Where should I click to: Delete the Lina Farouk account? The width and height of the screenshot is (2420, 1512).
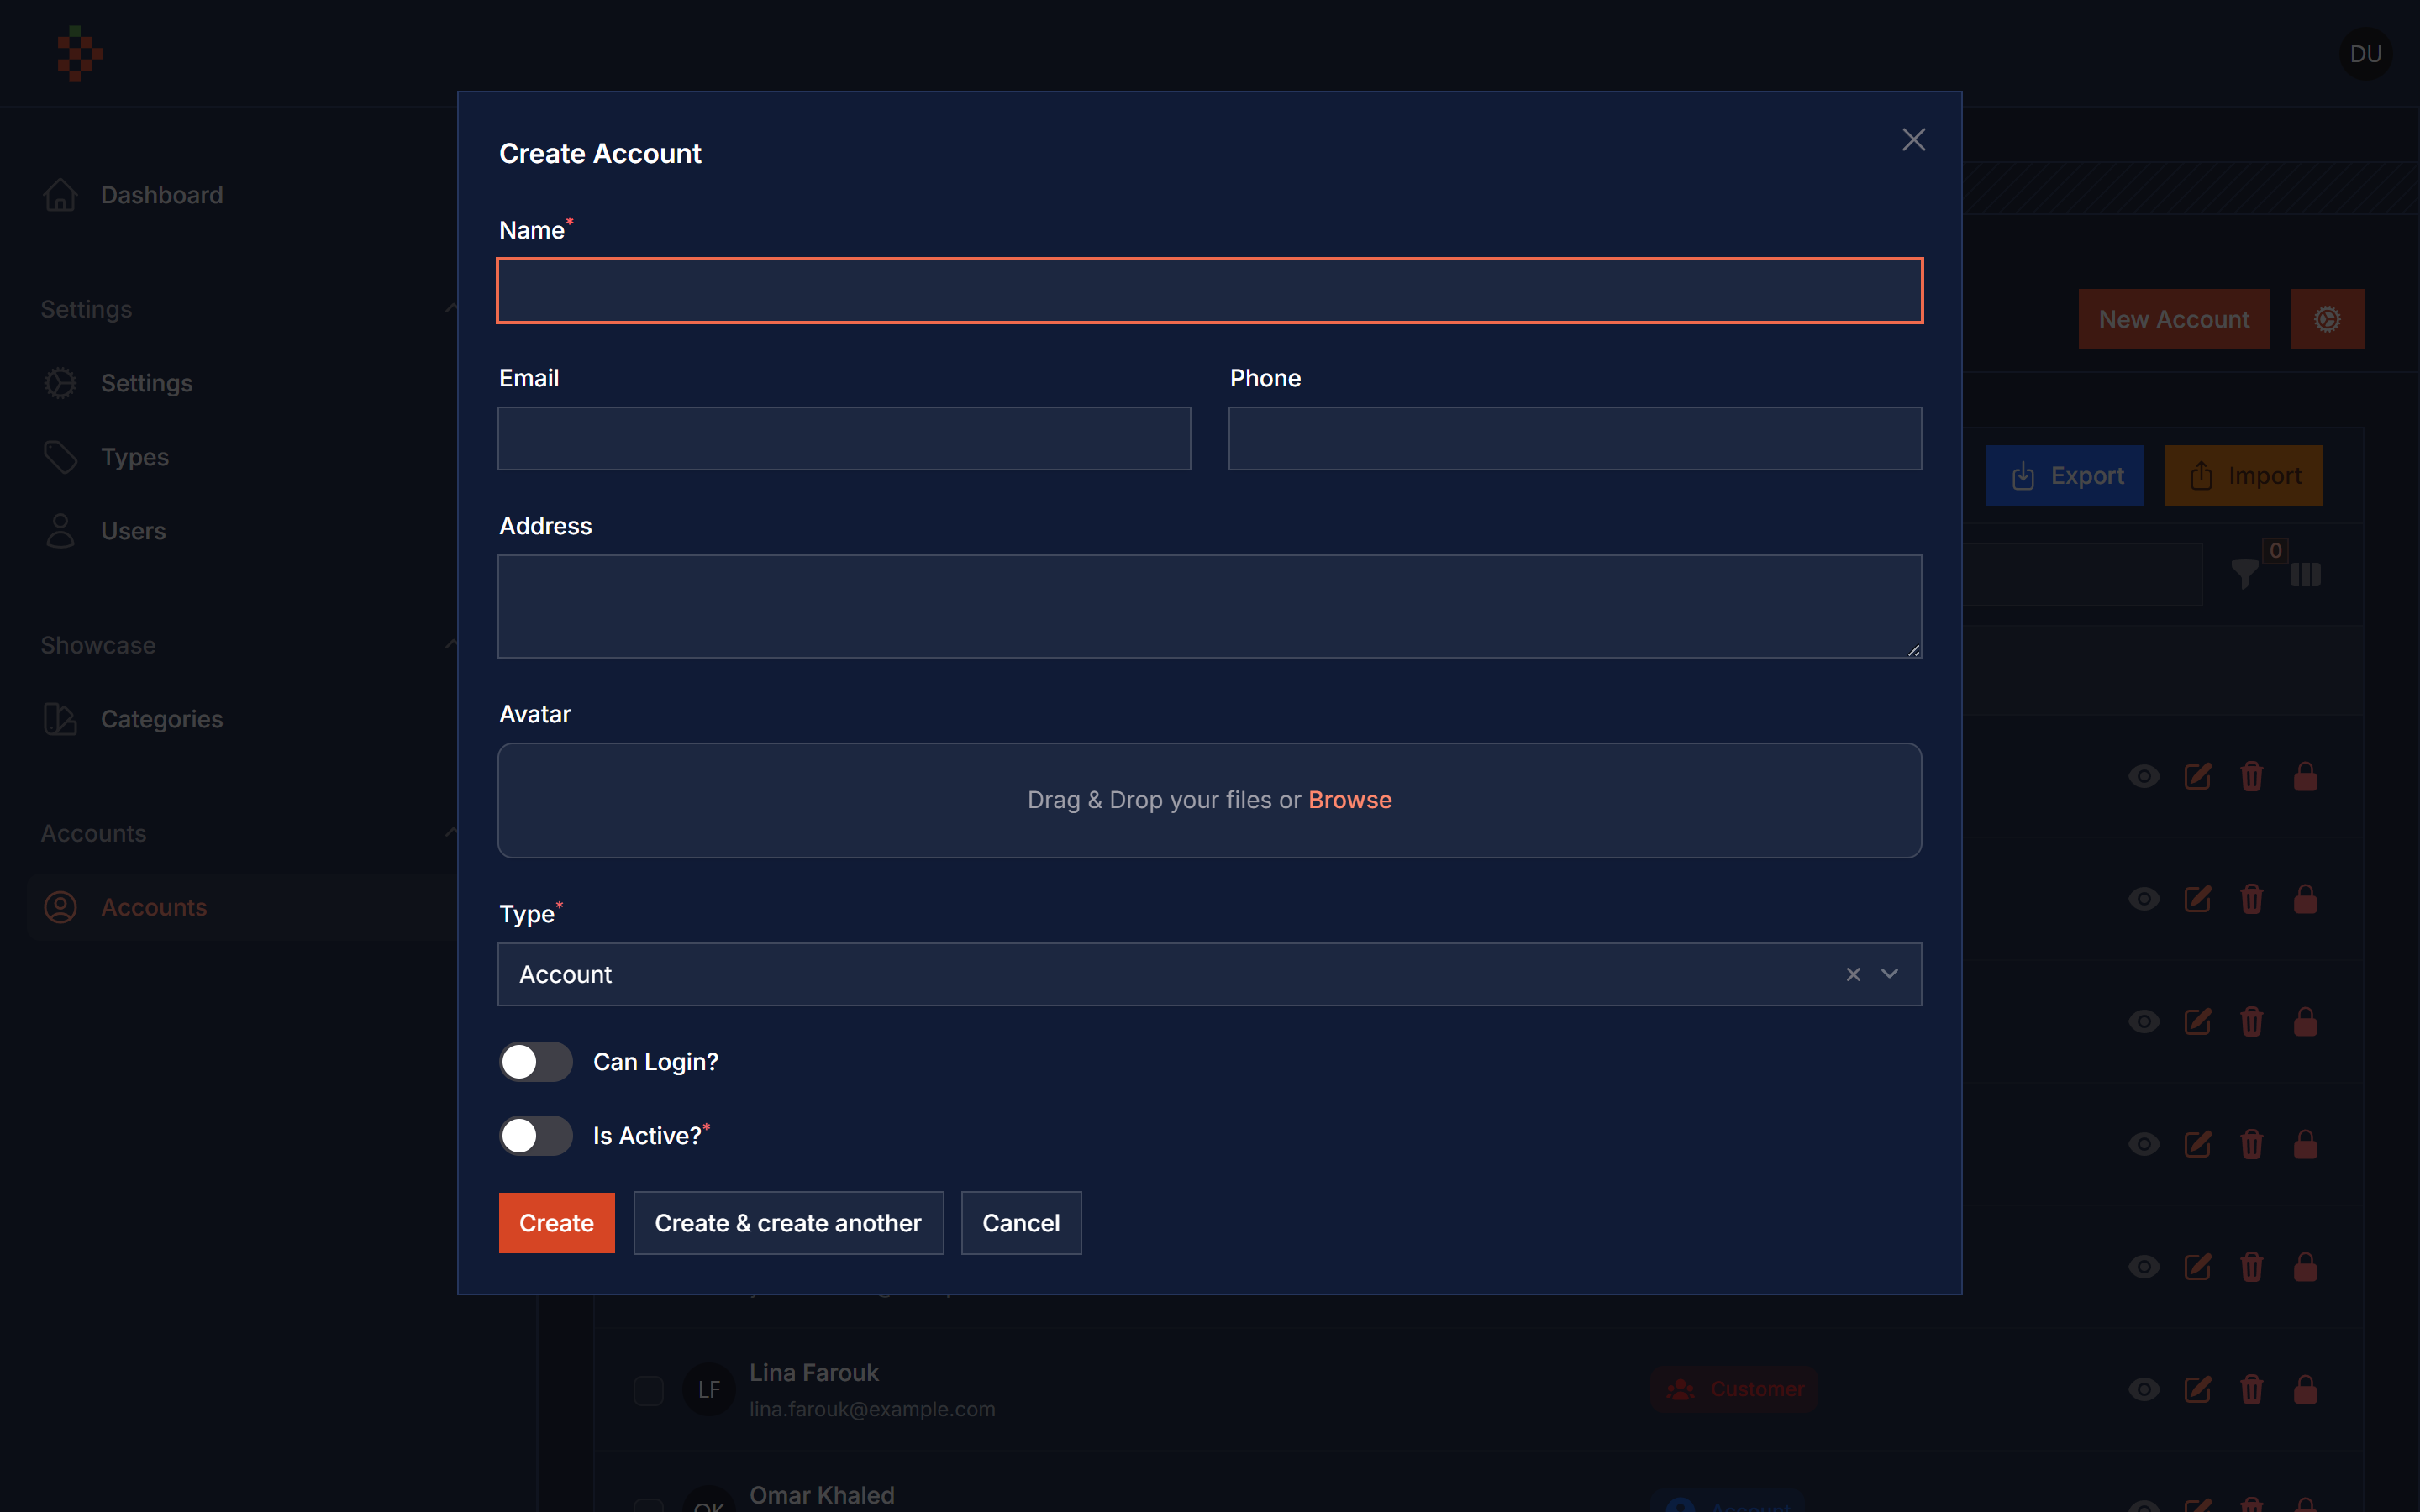click(x=2251, y=1390)
